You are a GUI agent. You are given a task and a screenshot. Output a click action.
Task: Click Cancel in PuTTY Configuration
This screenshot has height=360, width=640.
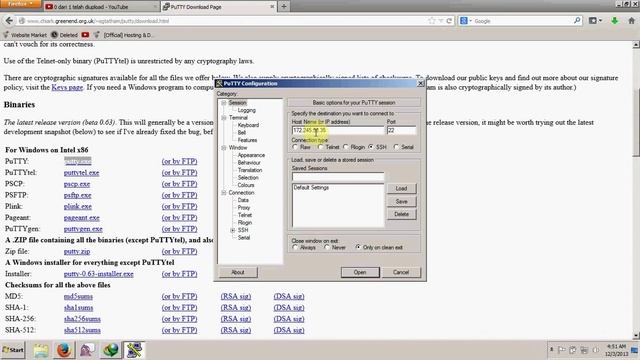pos(401,272)
